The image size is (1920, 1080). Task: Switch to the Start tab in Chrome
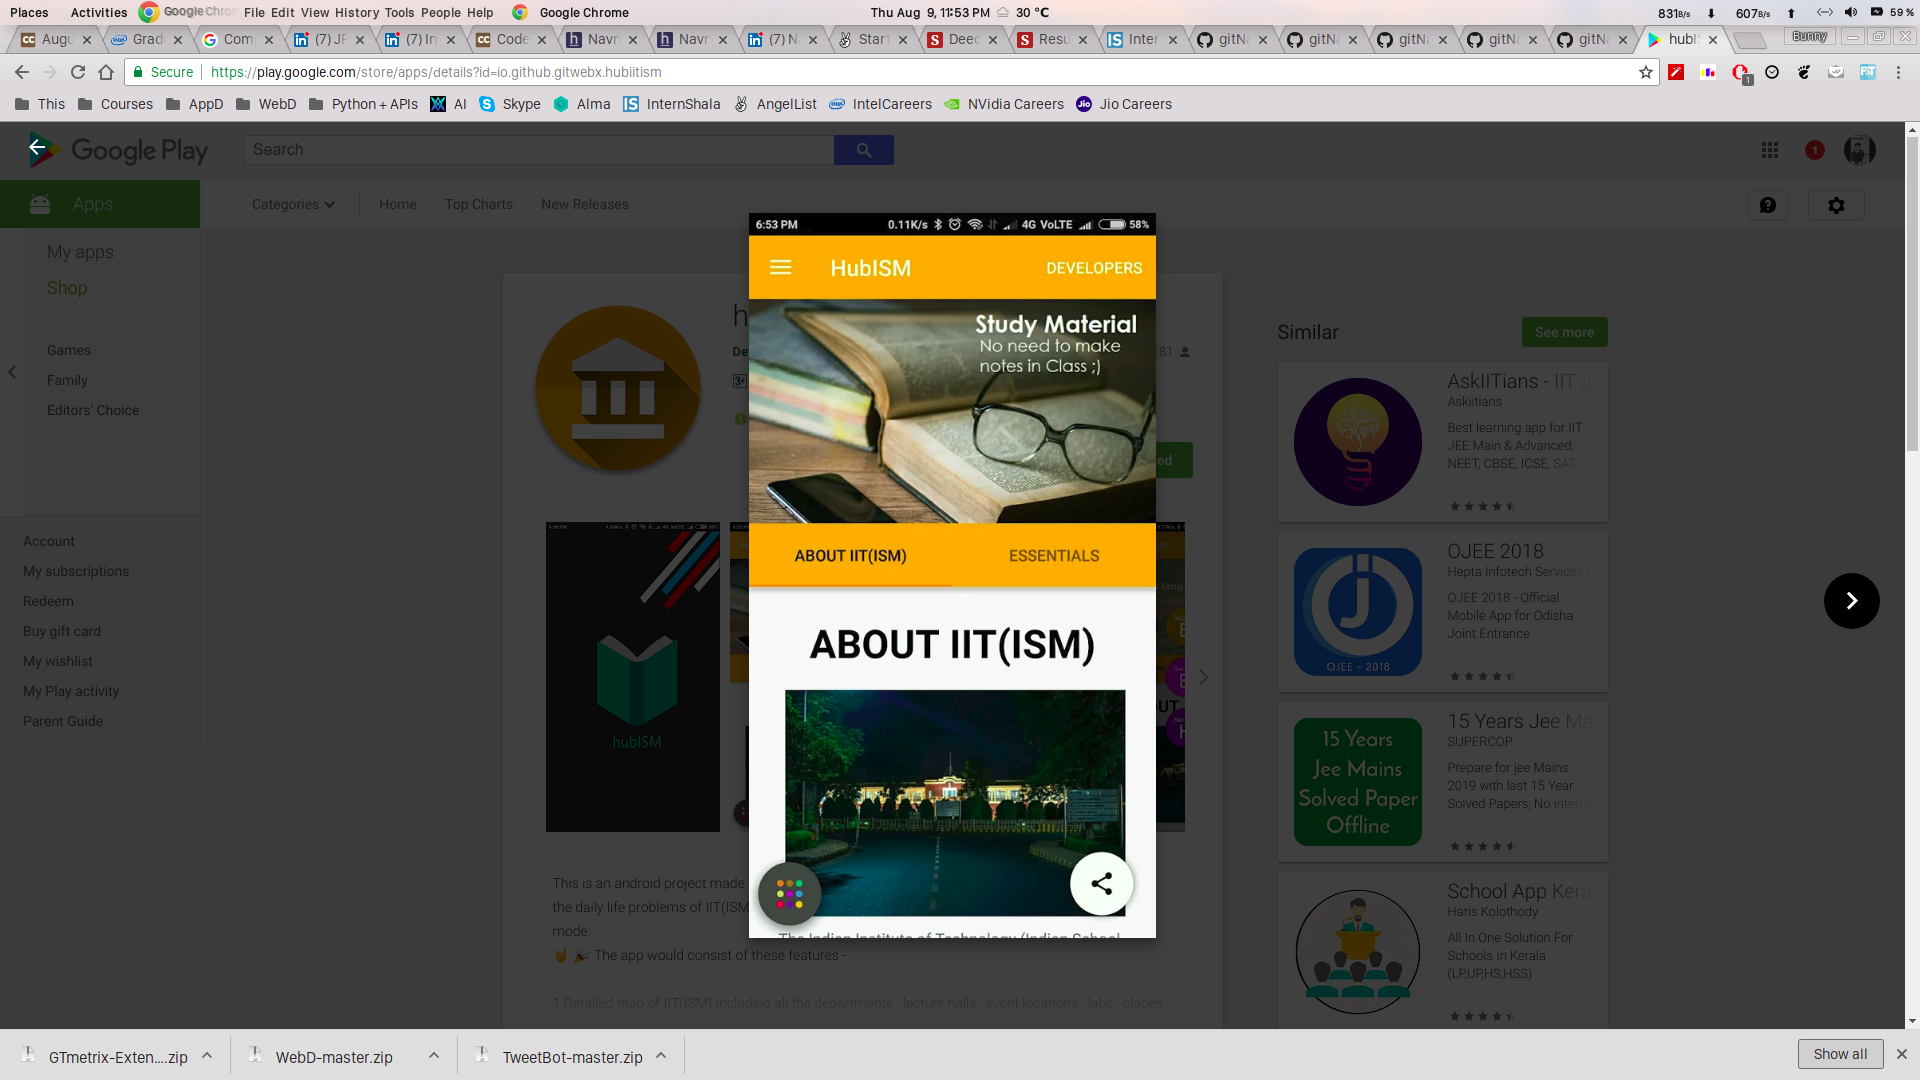[x=872, y=39]
